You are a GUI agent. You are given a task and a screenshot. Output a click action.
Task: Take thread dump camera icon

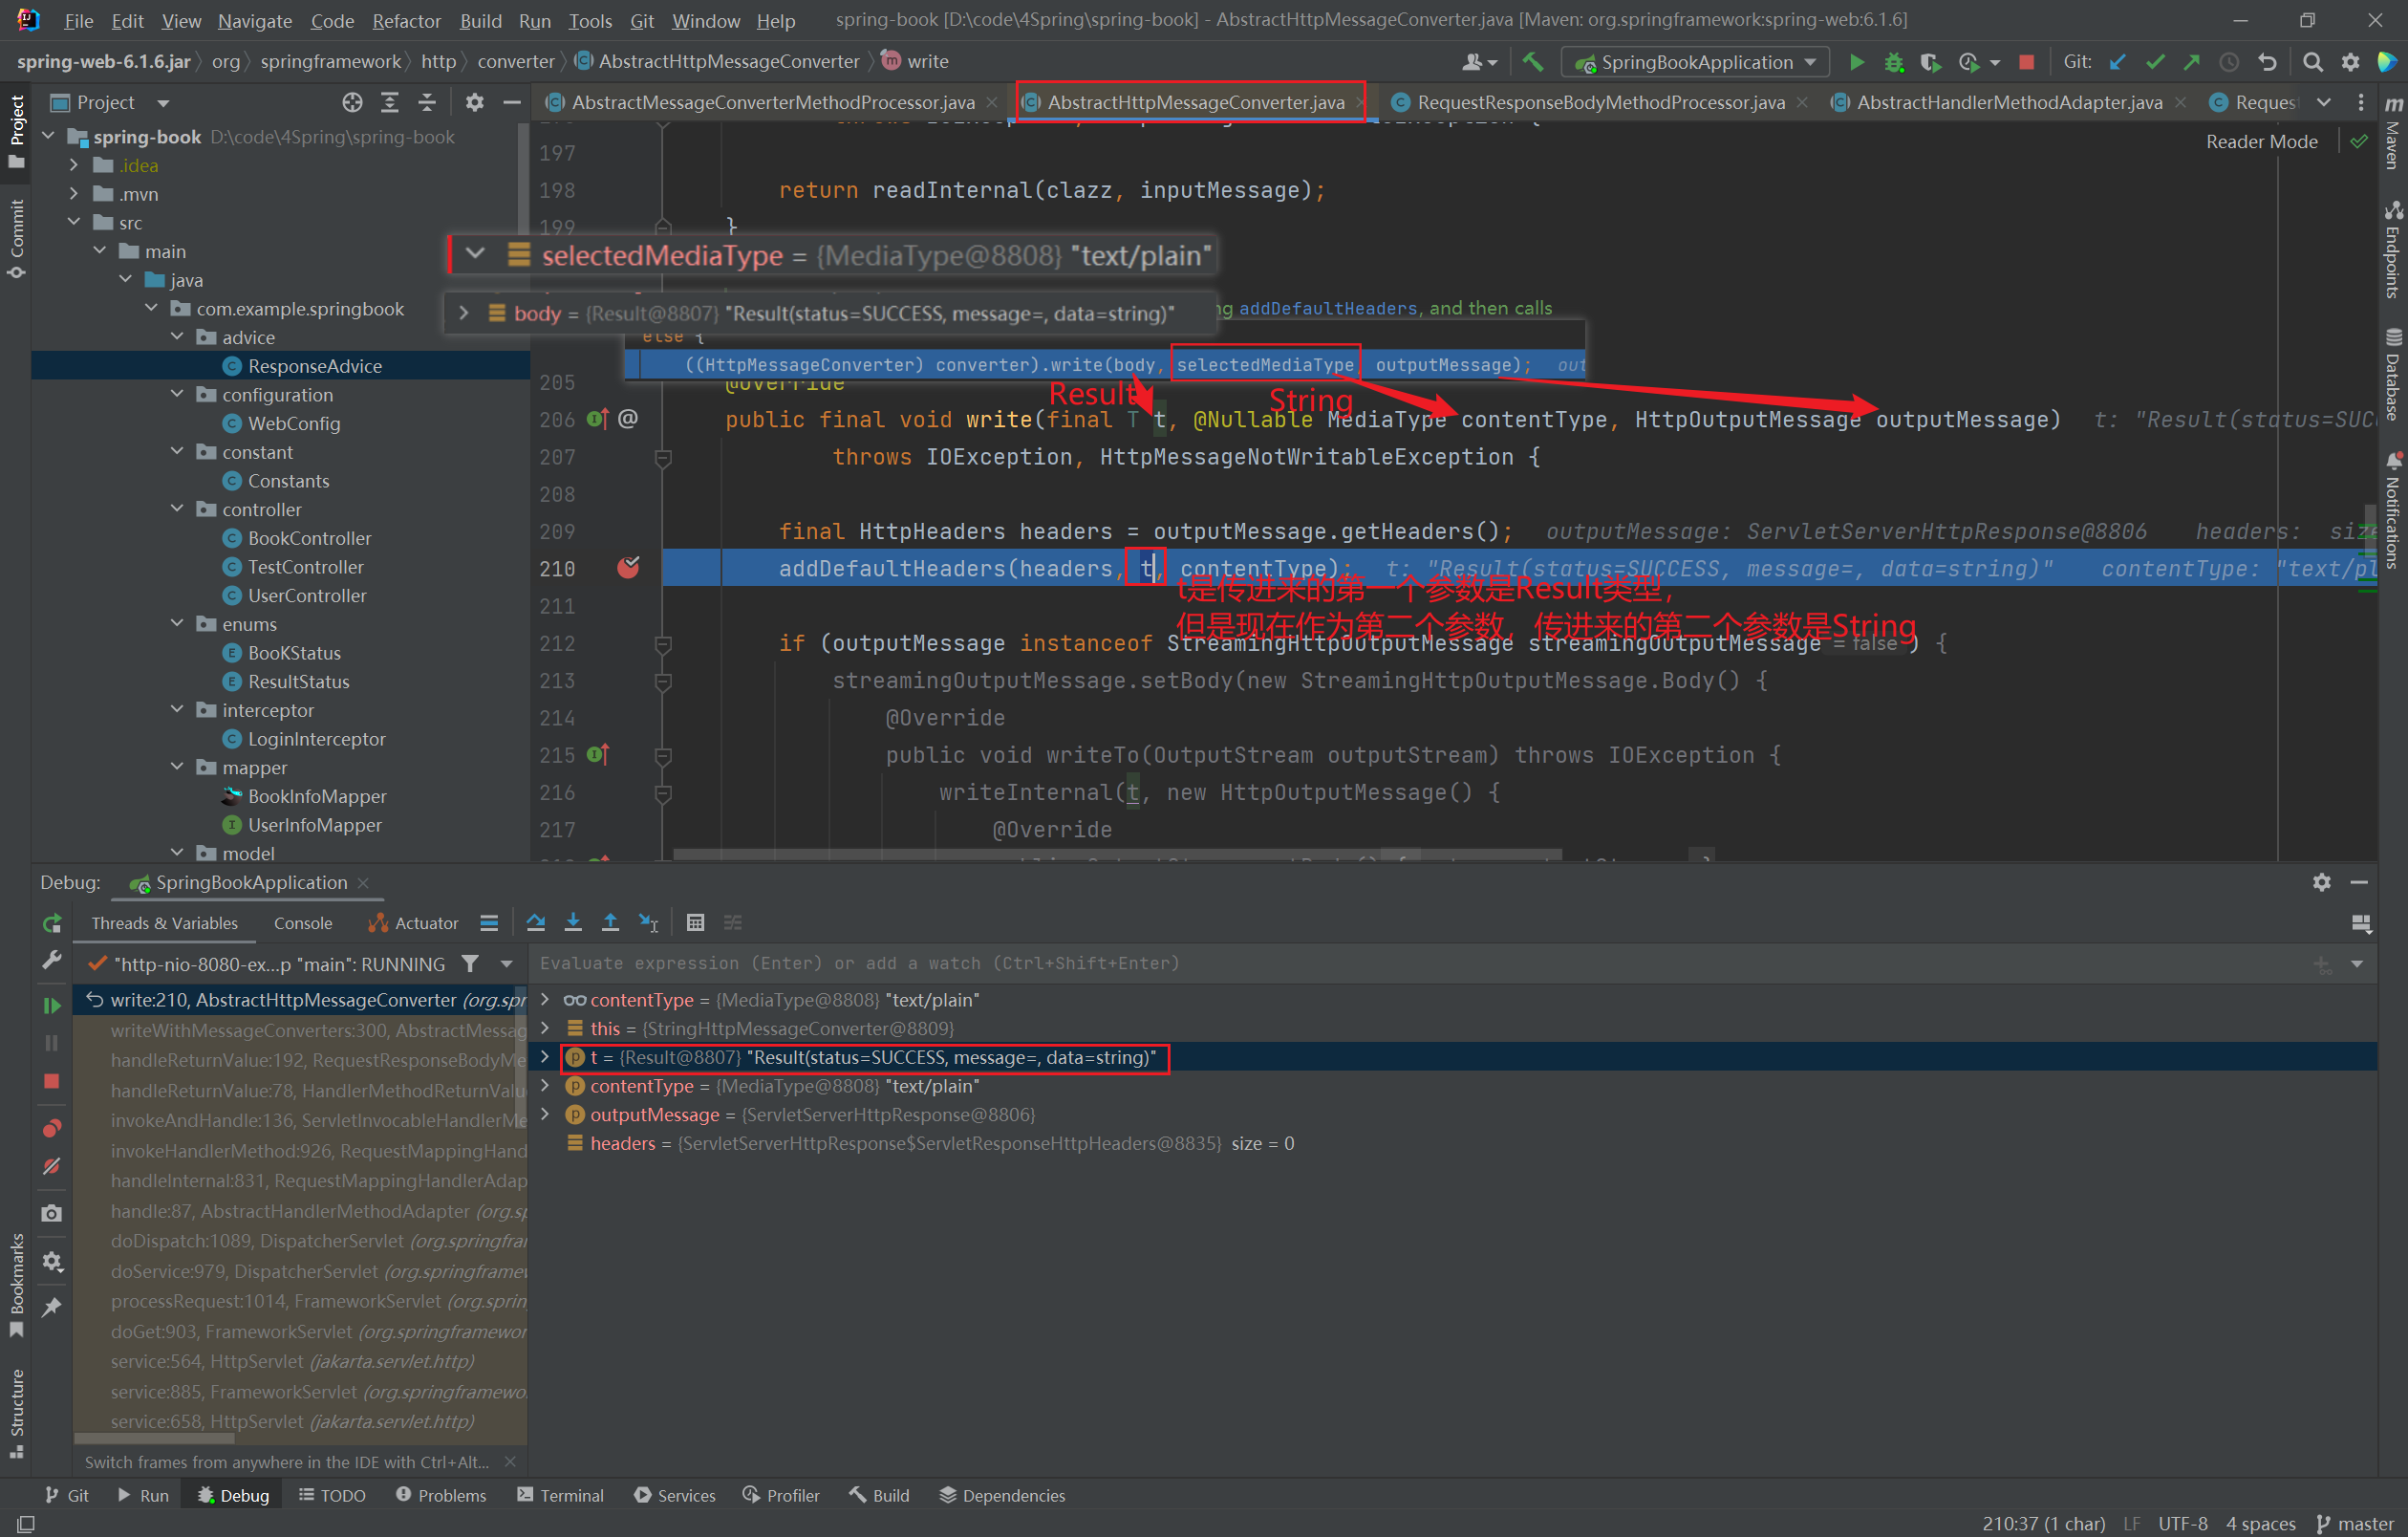pyautogui.click(x=52, y=1213)
